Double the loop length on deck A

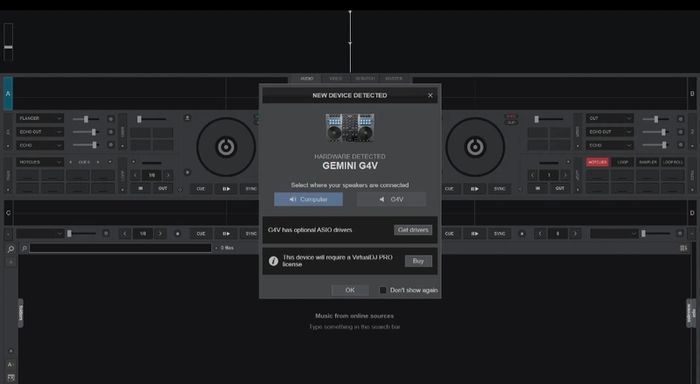click(x=168, y=175)
